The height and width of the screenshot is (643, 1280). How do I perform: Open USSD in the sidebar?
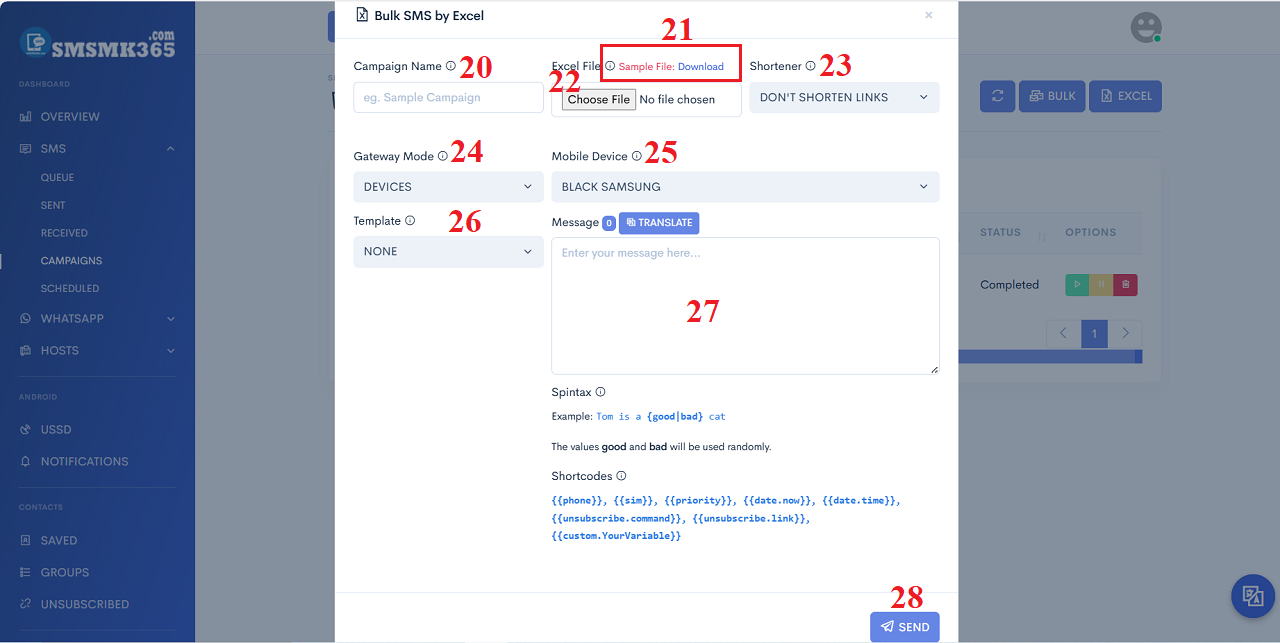click(x=56, y=430)
